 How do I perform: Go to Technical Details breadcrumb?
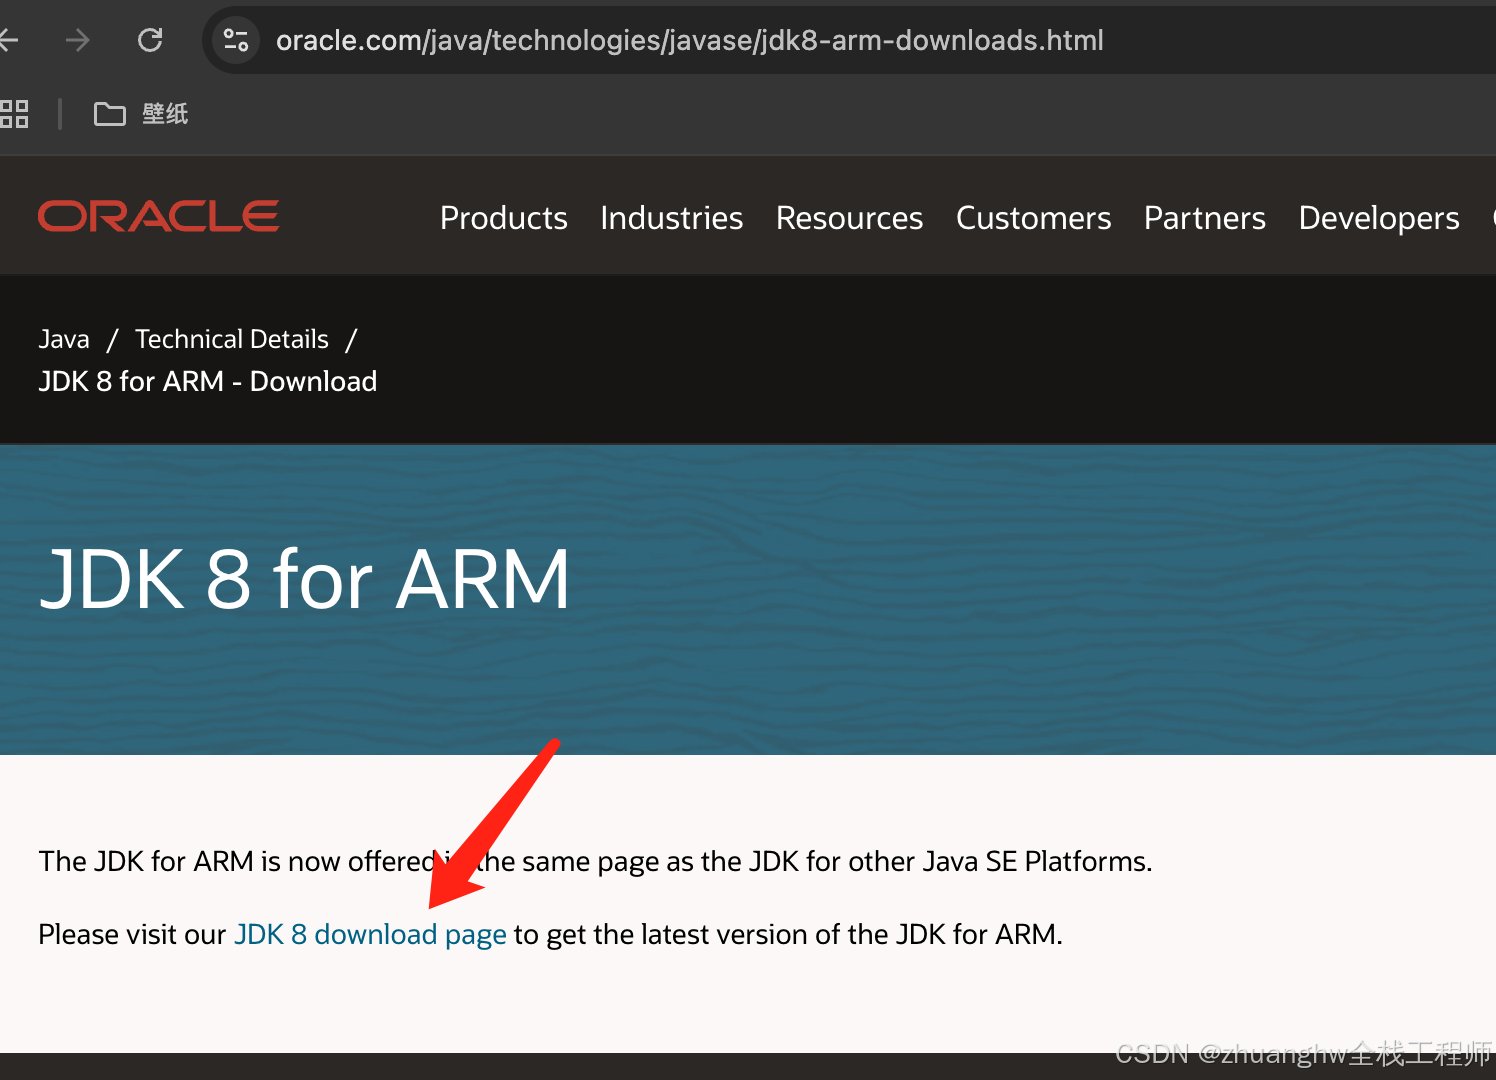(x=232, y=339)
